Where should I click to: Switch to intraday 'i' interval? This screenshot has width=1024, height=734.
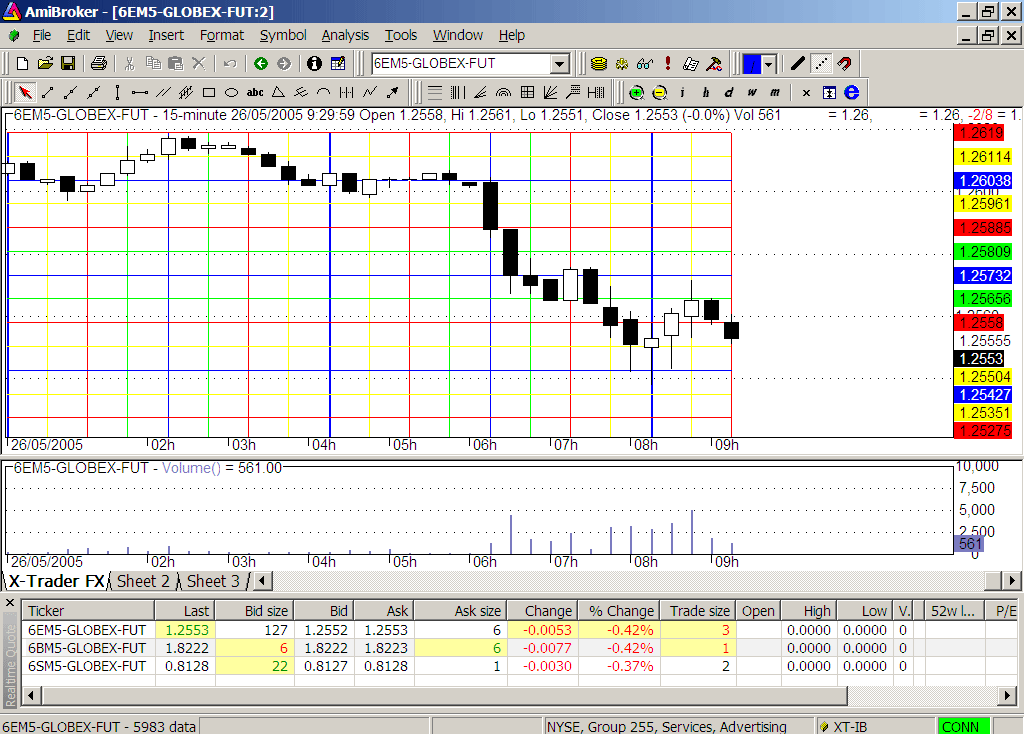(682, 93)
